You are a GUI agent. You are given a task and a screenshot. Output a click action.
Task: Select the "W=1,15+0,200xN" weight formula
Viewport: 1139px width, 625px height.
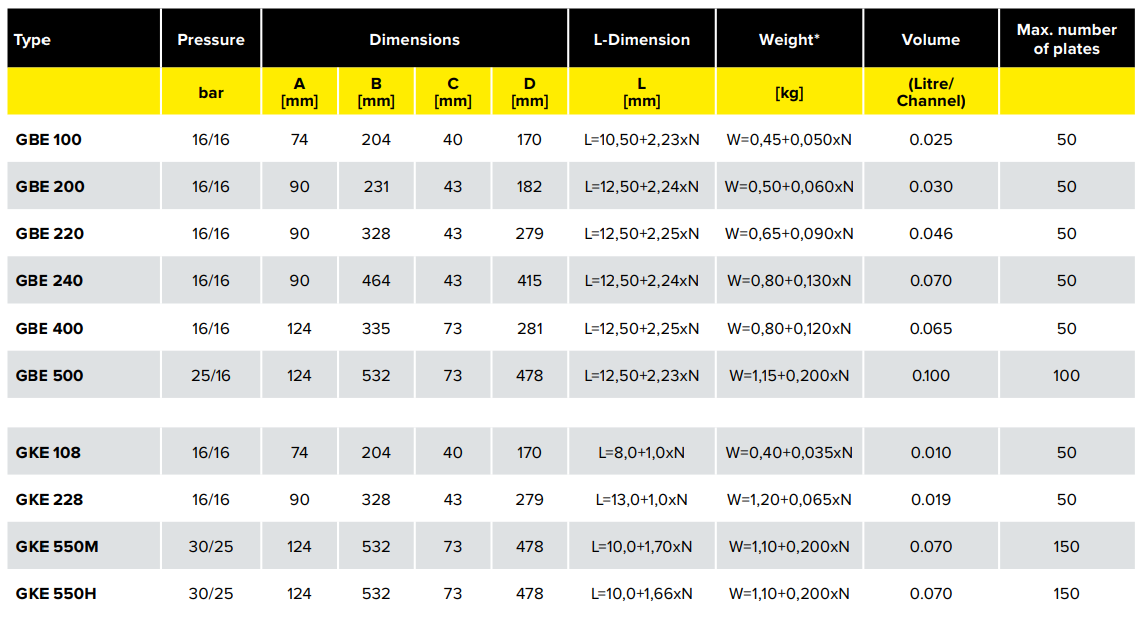coord(789,376)
